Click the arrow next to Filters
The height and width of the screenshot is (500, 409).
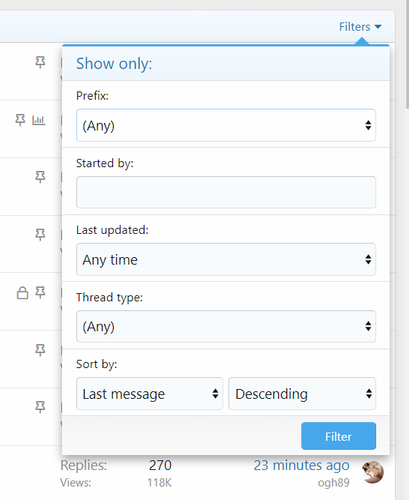coord(378,27)
